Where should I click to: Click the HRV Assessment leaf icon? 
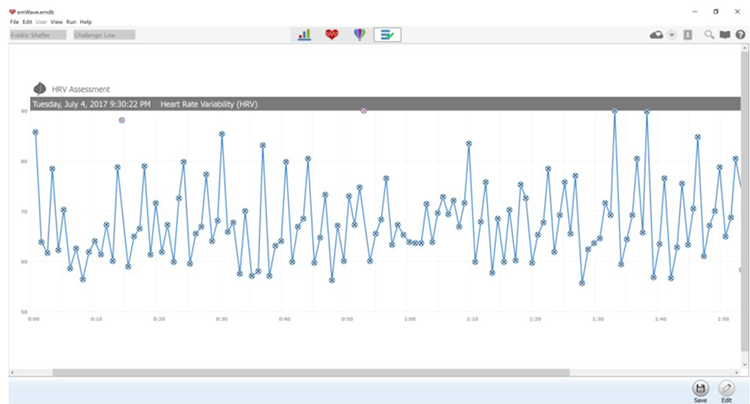[x=40, y=89]
